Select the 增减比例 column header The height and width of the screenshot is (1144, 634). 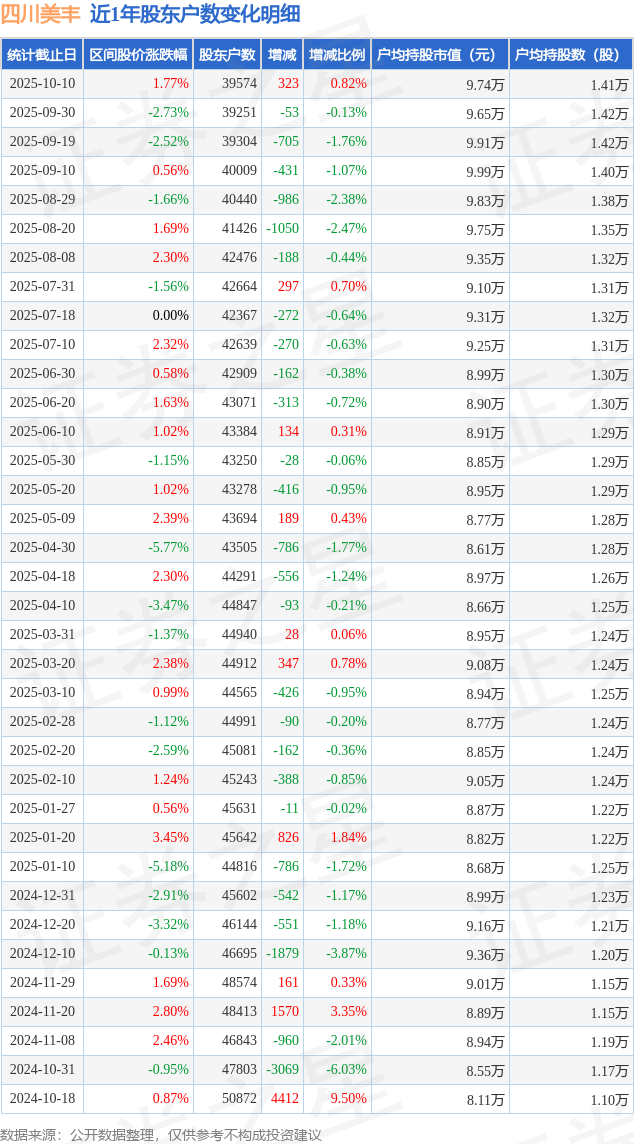[337, 55]
